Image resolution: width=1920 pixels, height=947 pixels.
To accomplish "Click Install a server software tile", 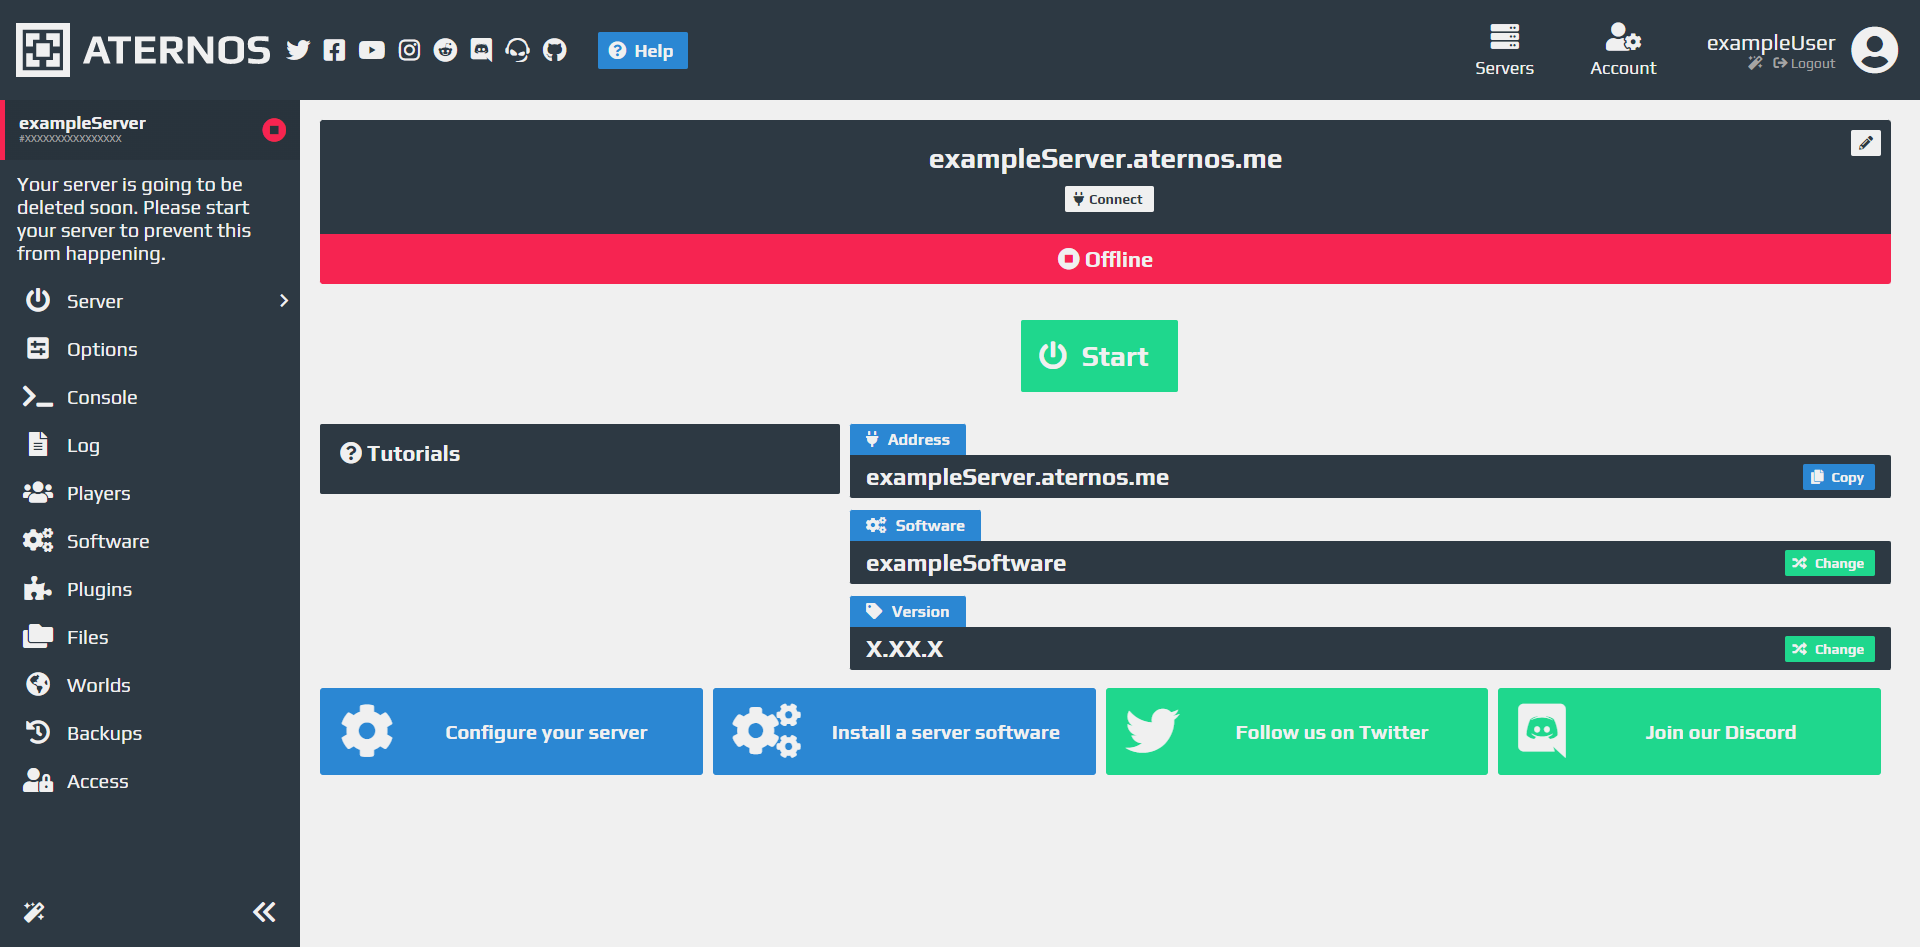I will click(904, 731).
